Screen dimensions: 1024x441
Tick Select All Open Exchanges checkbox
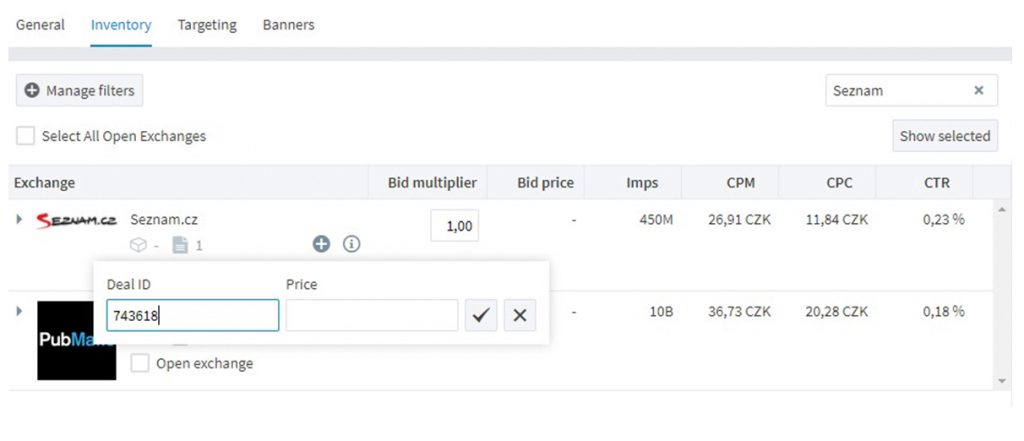pyautogui.click(x=25, y=136)
